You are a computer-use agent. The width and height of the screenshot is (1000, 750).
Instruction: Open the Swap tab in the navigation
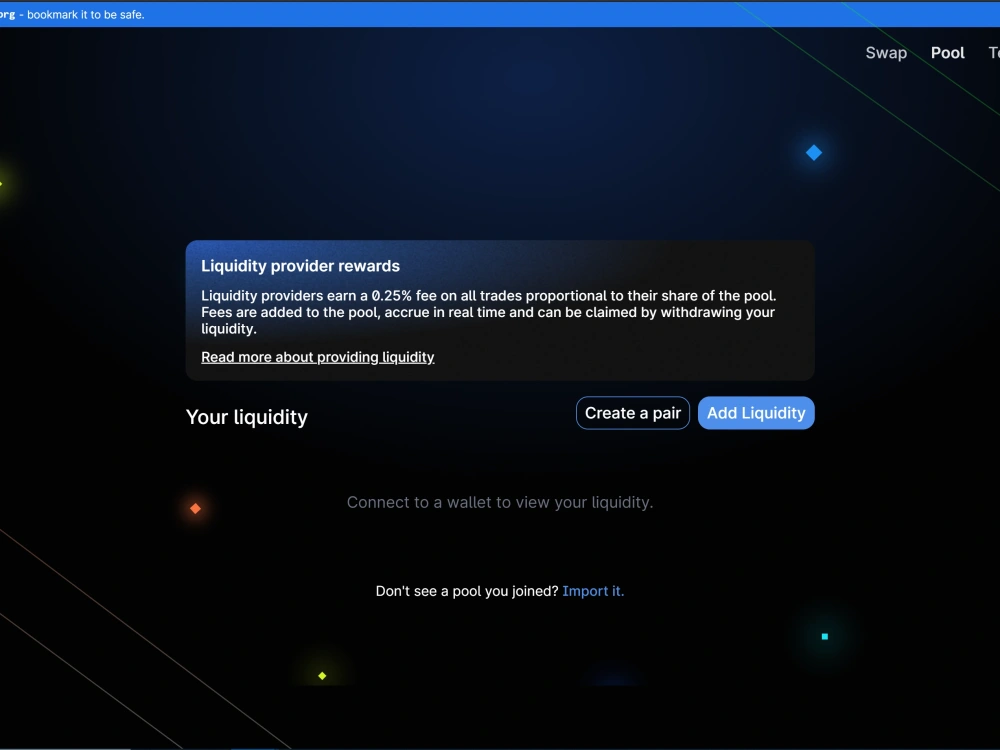coord(886,52)
